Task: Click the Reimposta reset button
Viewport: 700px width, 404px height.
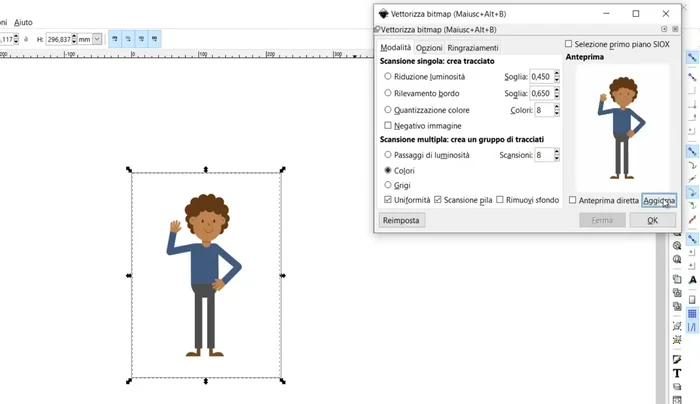Action: pos(401,220)
